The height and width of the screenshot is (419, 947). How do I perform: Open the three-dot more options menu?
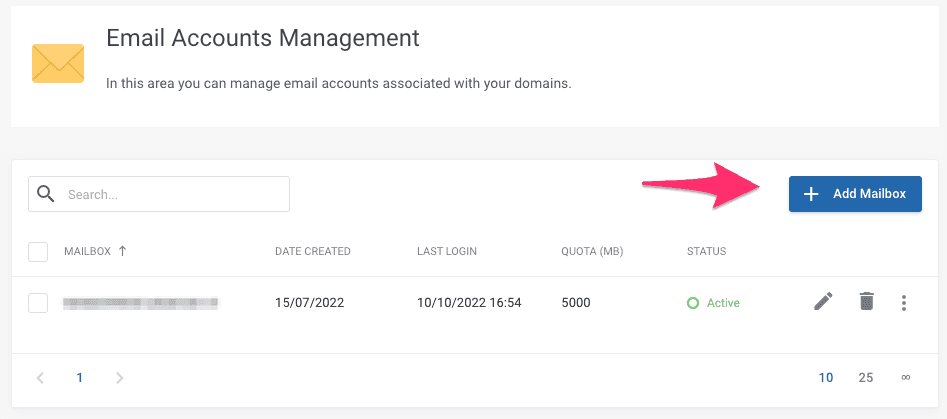904,302
